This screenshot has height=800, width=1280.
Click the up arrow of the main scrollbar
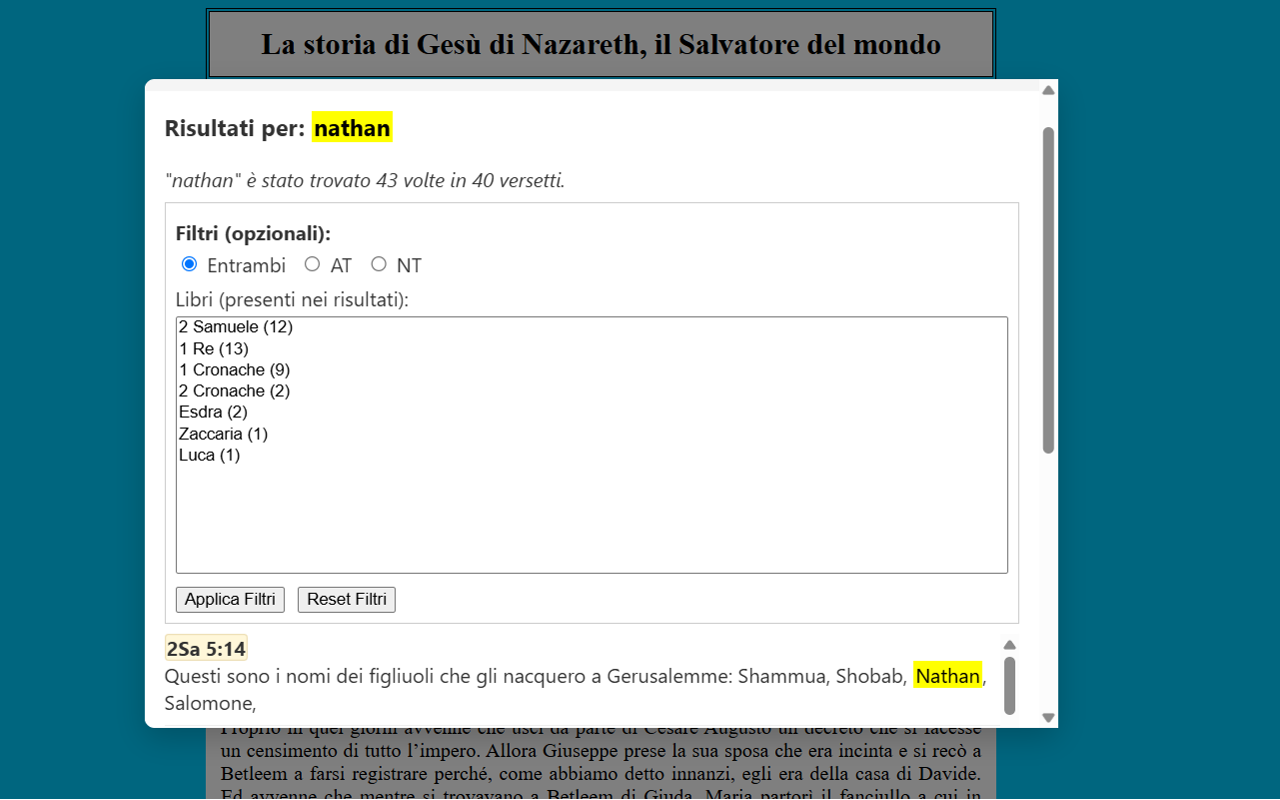tap(1048, 89)
